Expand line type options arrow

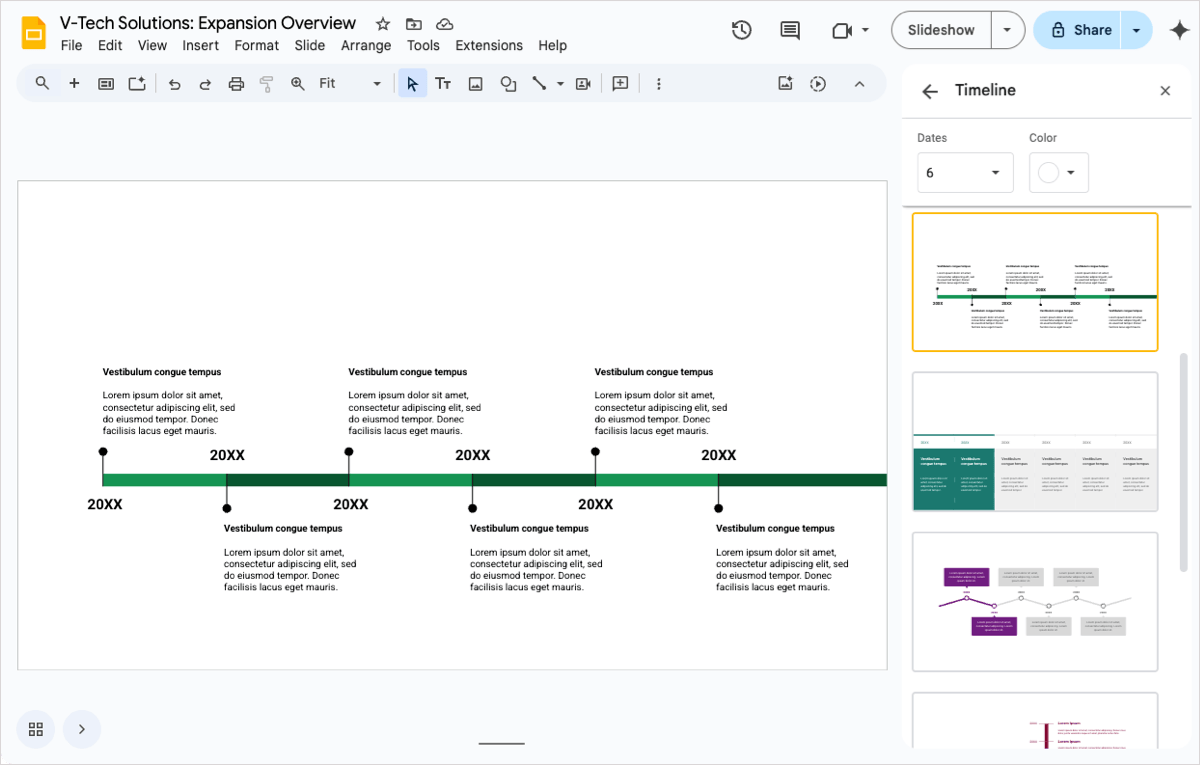(x=560, y=84)
